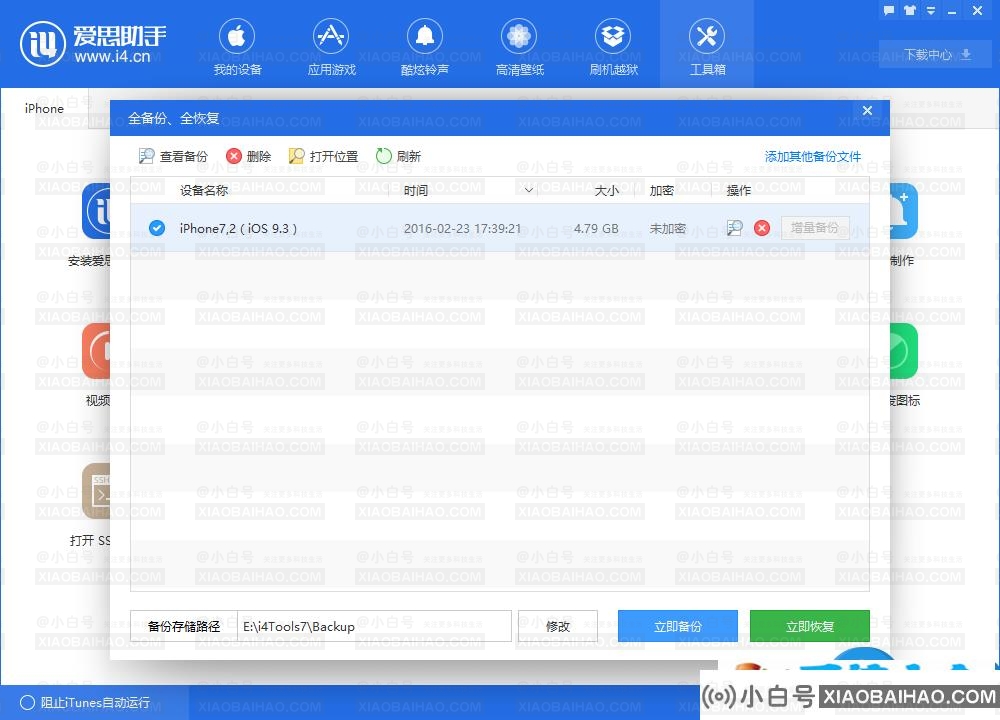Click the 增量备份 button in row
Viewport: 1000px width, 720px height.
[815, 228]
